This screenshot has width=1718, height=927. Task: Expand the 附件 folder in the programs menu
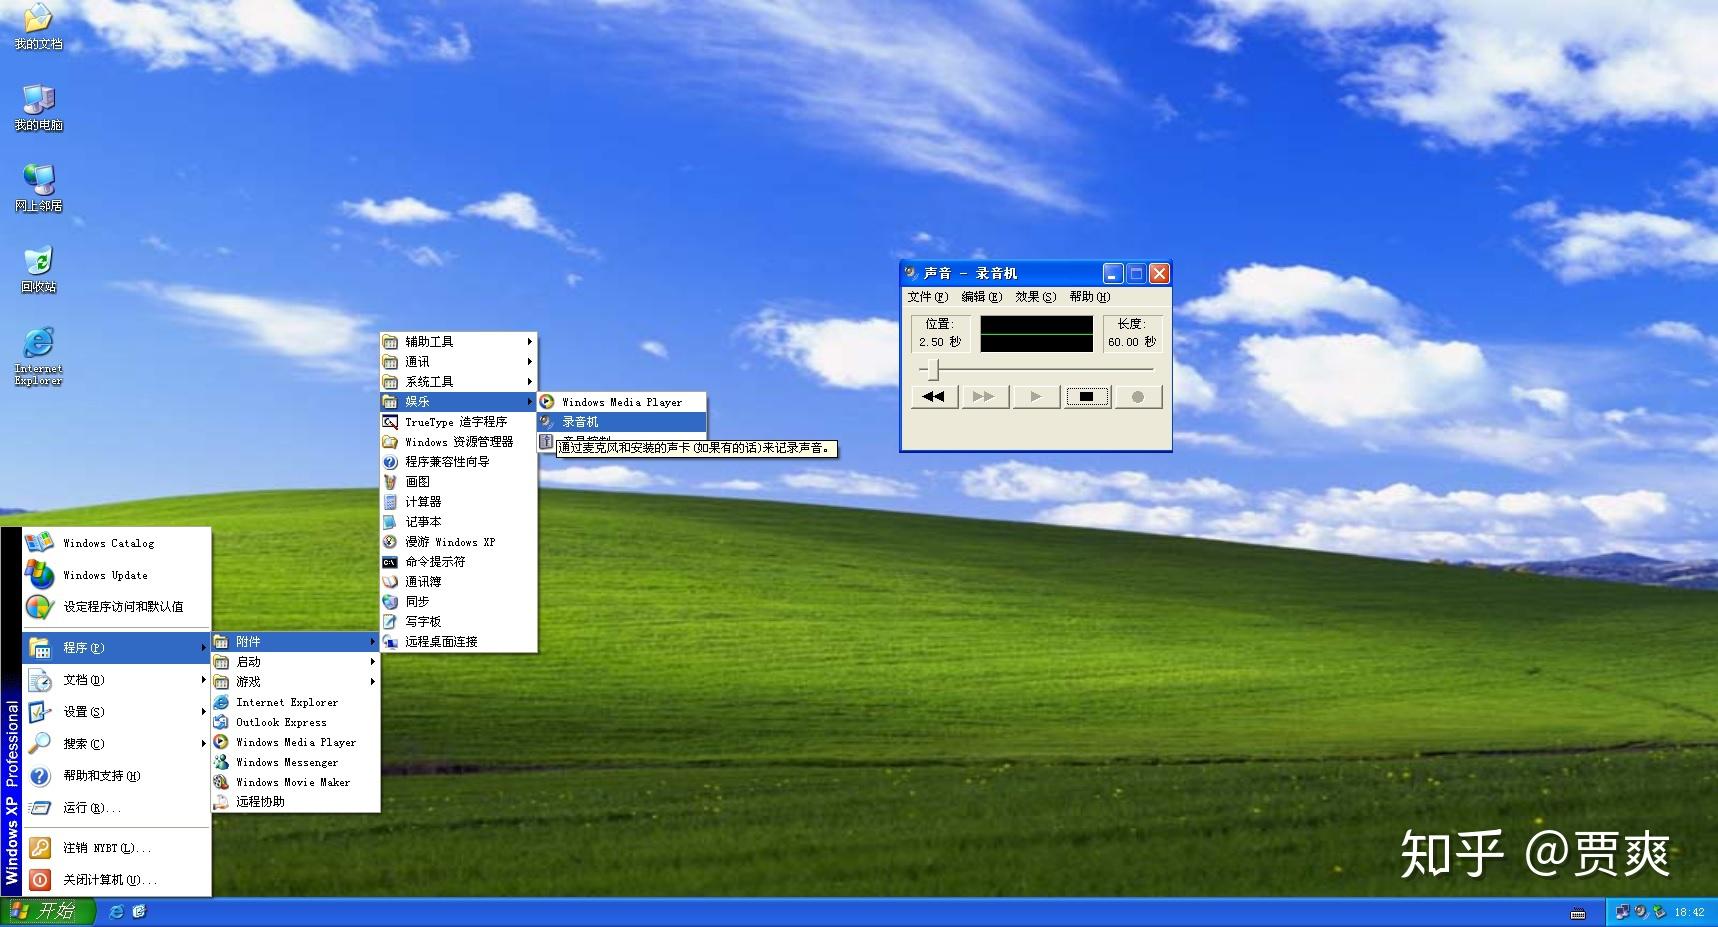tap(295, 642)
